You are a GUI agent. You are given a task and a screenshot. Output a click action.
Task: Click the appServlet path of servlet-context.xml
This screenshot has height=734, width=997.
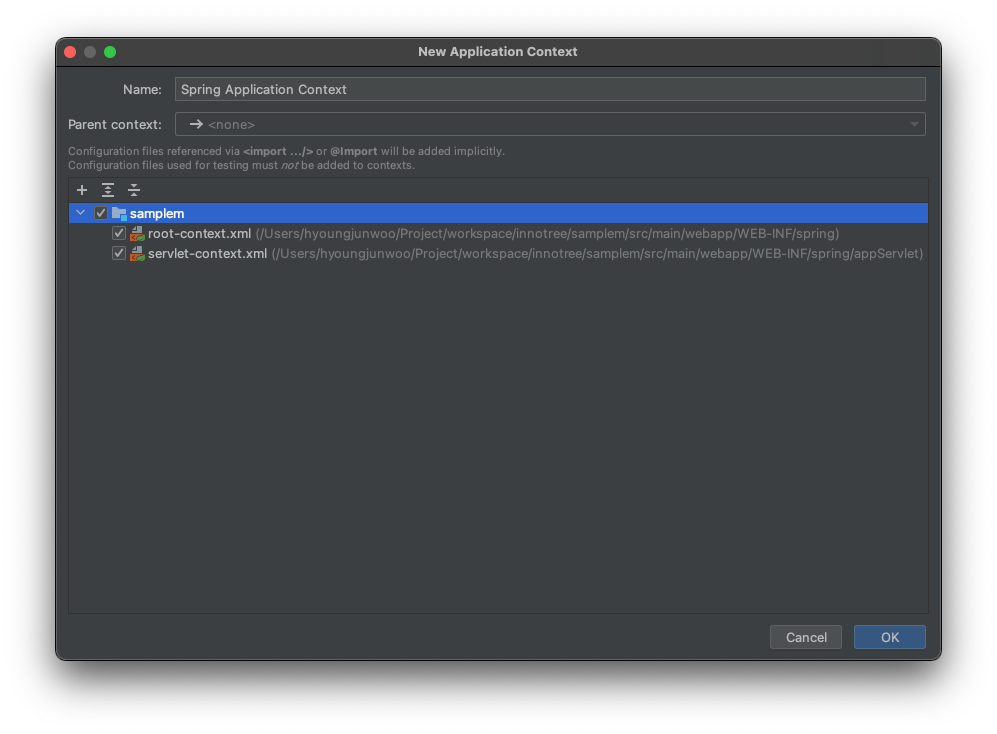597,254
